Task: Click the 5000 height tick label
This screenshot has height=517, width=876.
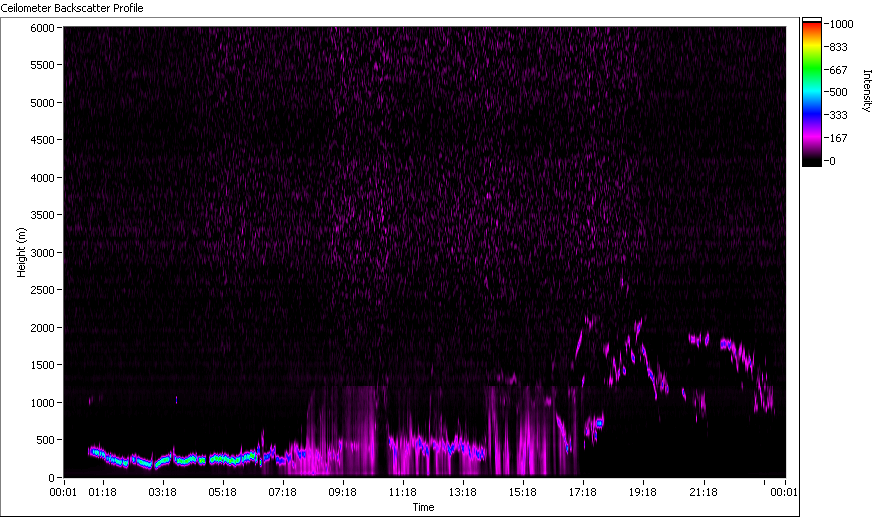Action: [42, 103]
